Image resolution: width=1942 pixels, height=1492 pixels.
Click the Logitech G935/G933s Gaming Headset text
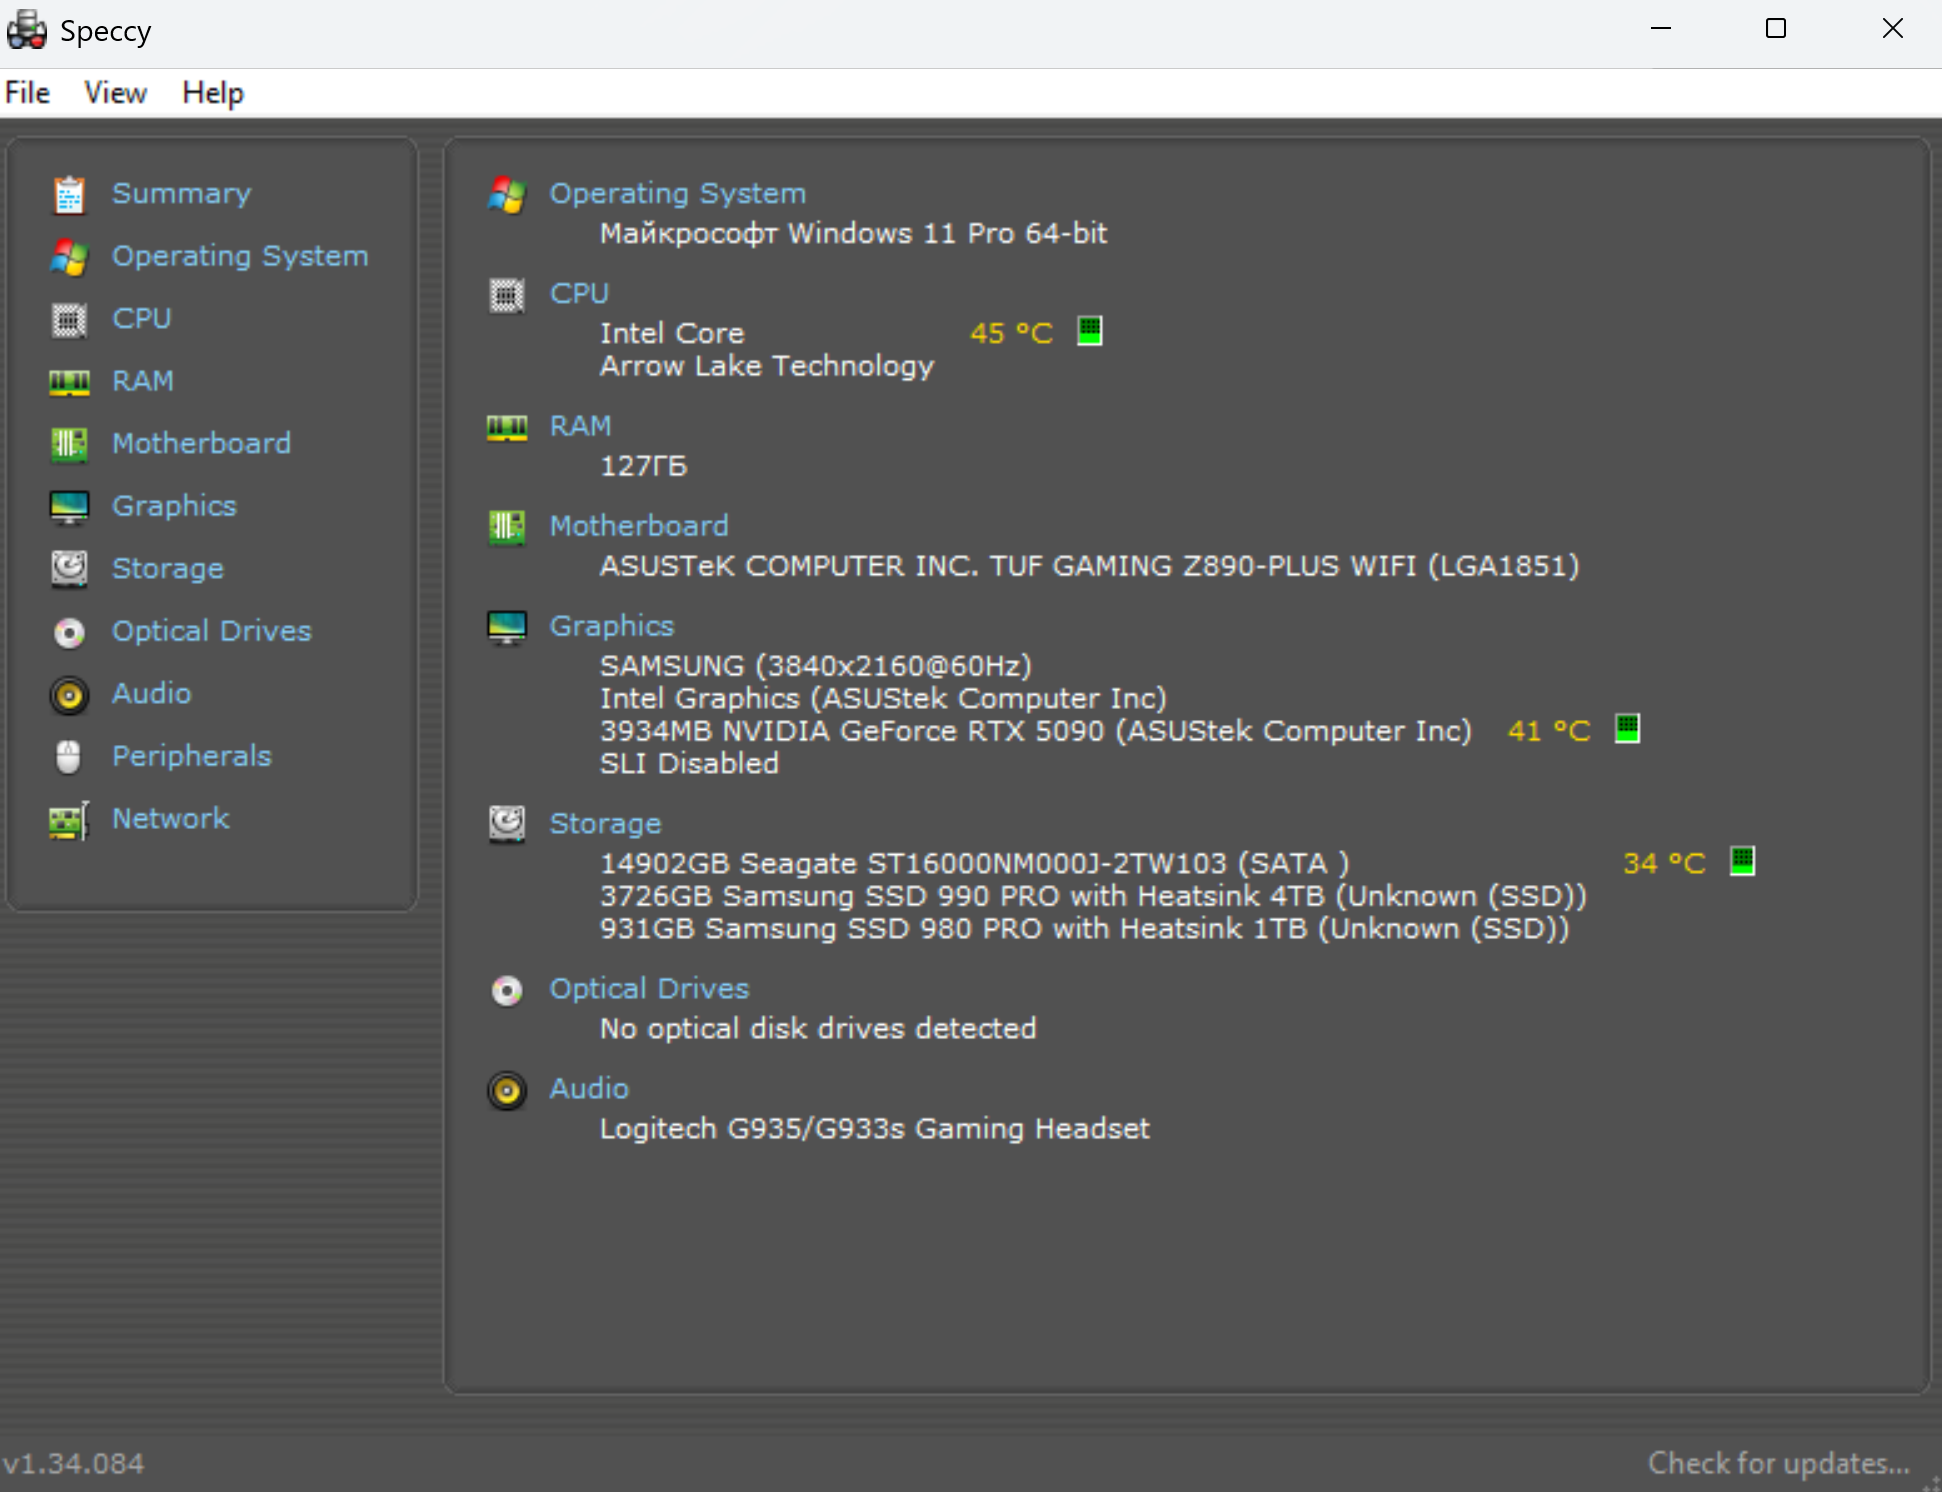[875, 1130]
